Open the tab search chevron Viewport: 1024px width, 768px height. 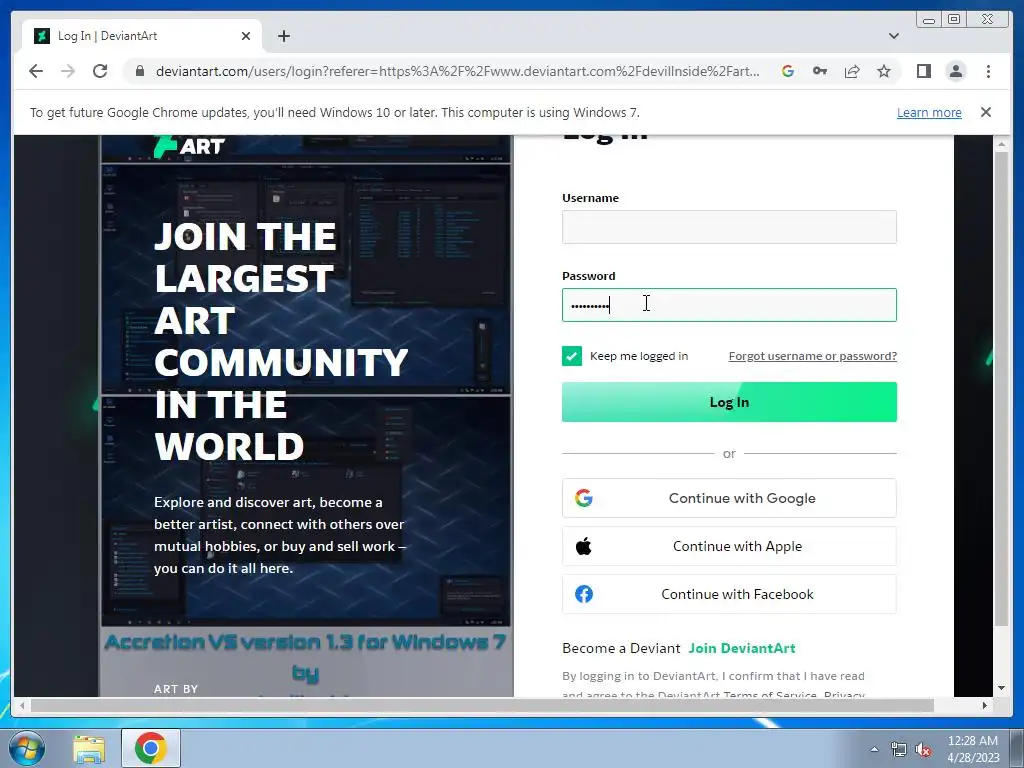tap(893, 36)
